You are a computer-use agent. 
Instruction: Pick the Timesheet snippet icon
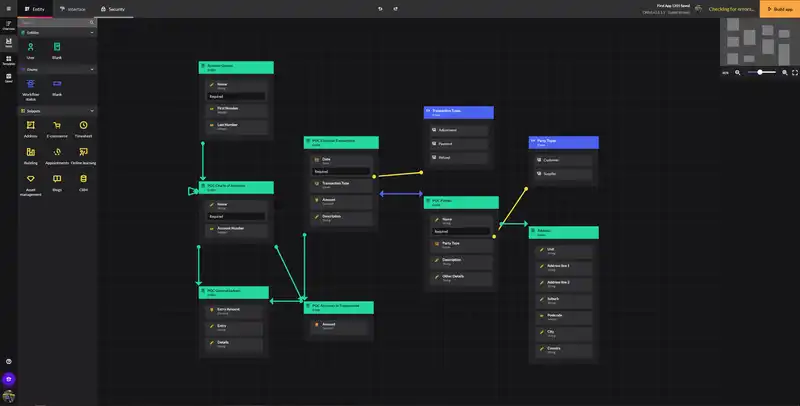[84, 126]
